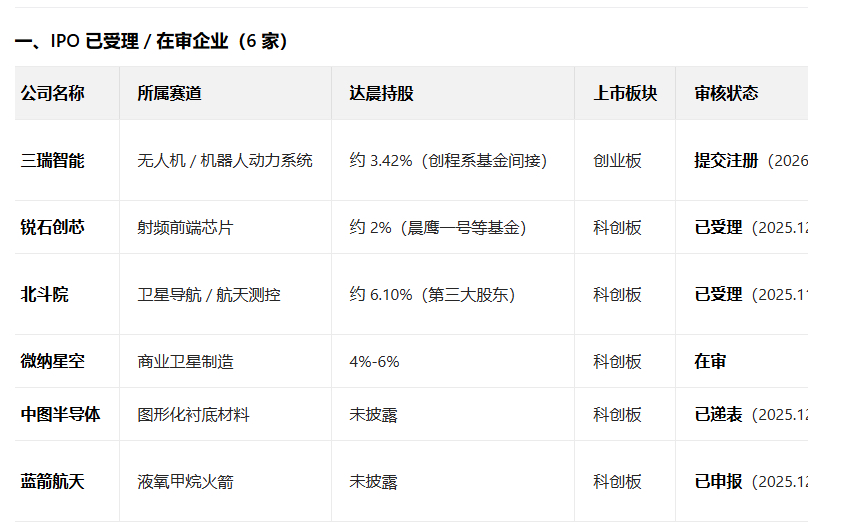Click the 上市板块 column header

625,93
